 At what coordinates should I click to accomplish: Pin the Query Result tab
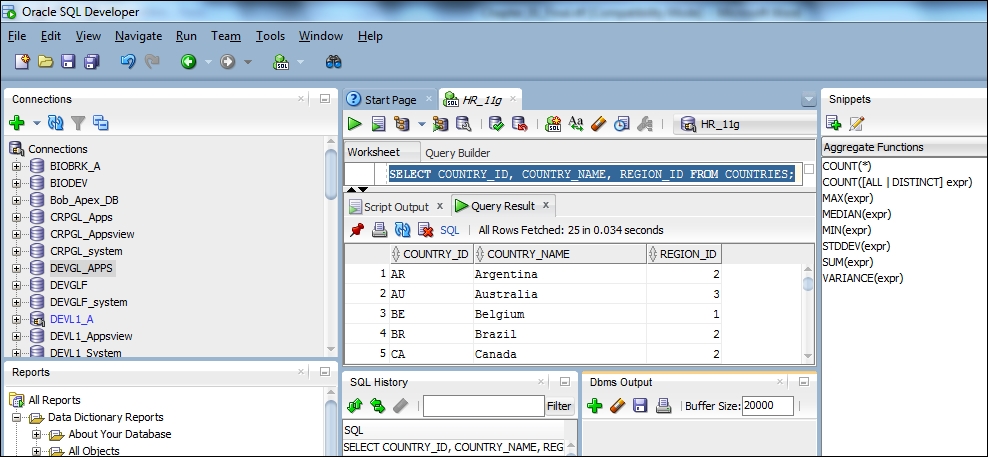(357, 230)
